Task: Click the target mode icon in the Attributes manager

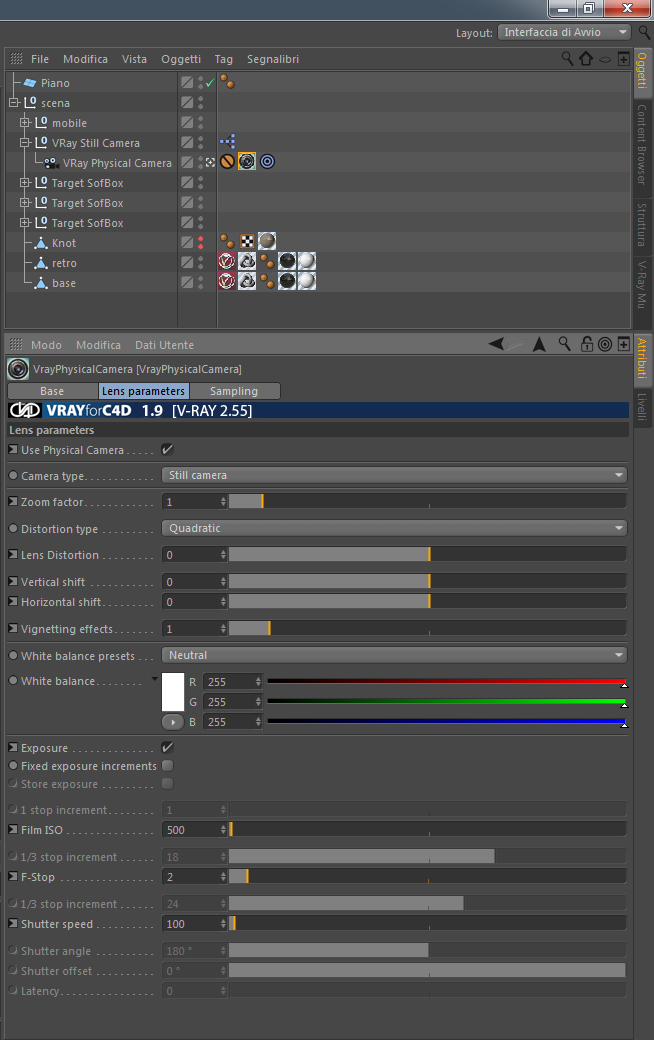Action: [x=605, y=344]
